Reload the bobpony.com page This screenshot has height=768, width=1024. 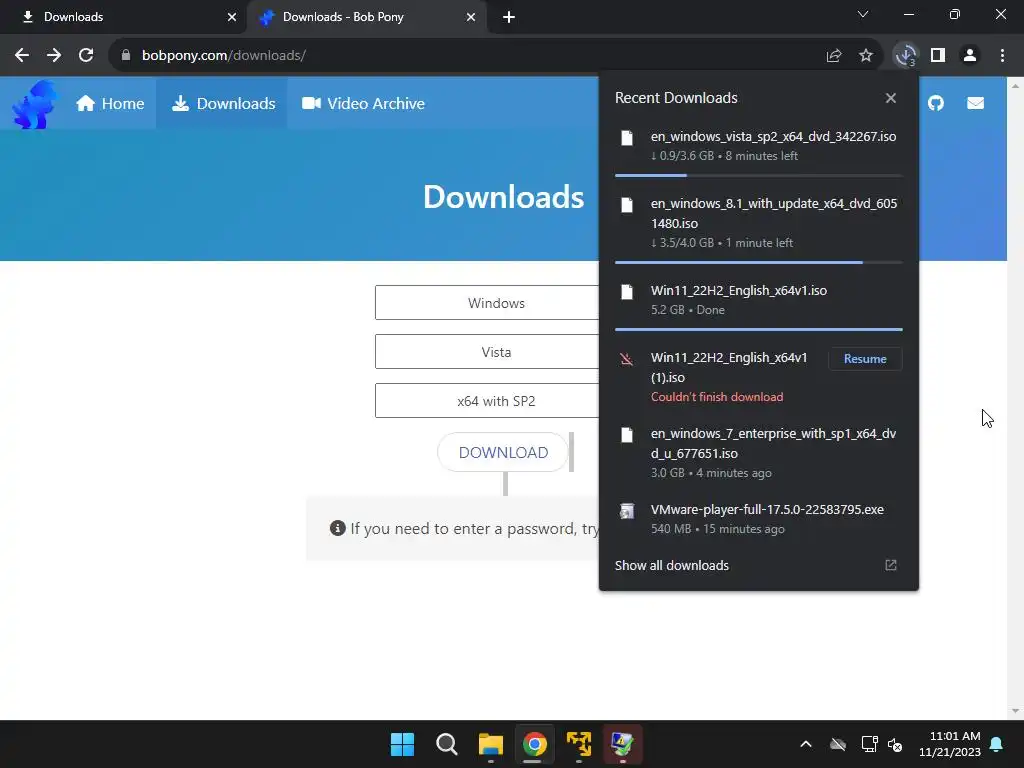[86, 56]
